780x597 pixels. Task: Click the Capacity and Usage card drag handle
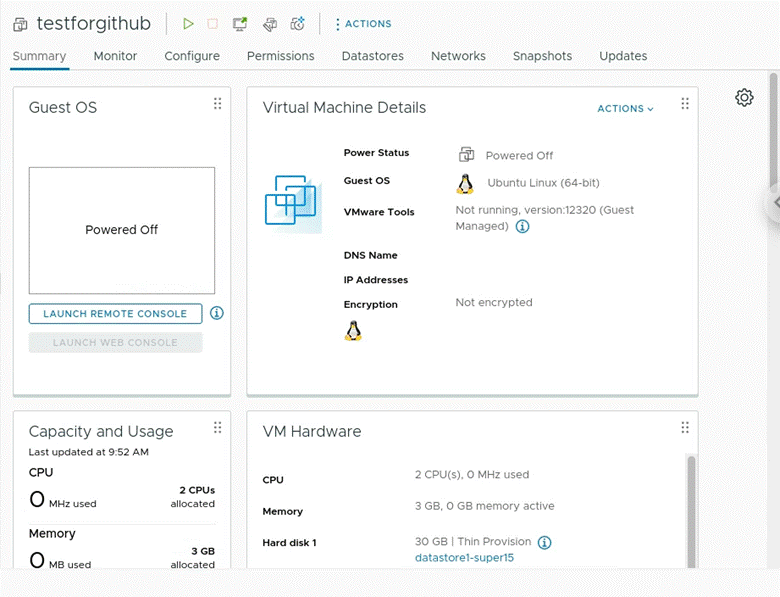[217, 427]
